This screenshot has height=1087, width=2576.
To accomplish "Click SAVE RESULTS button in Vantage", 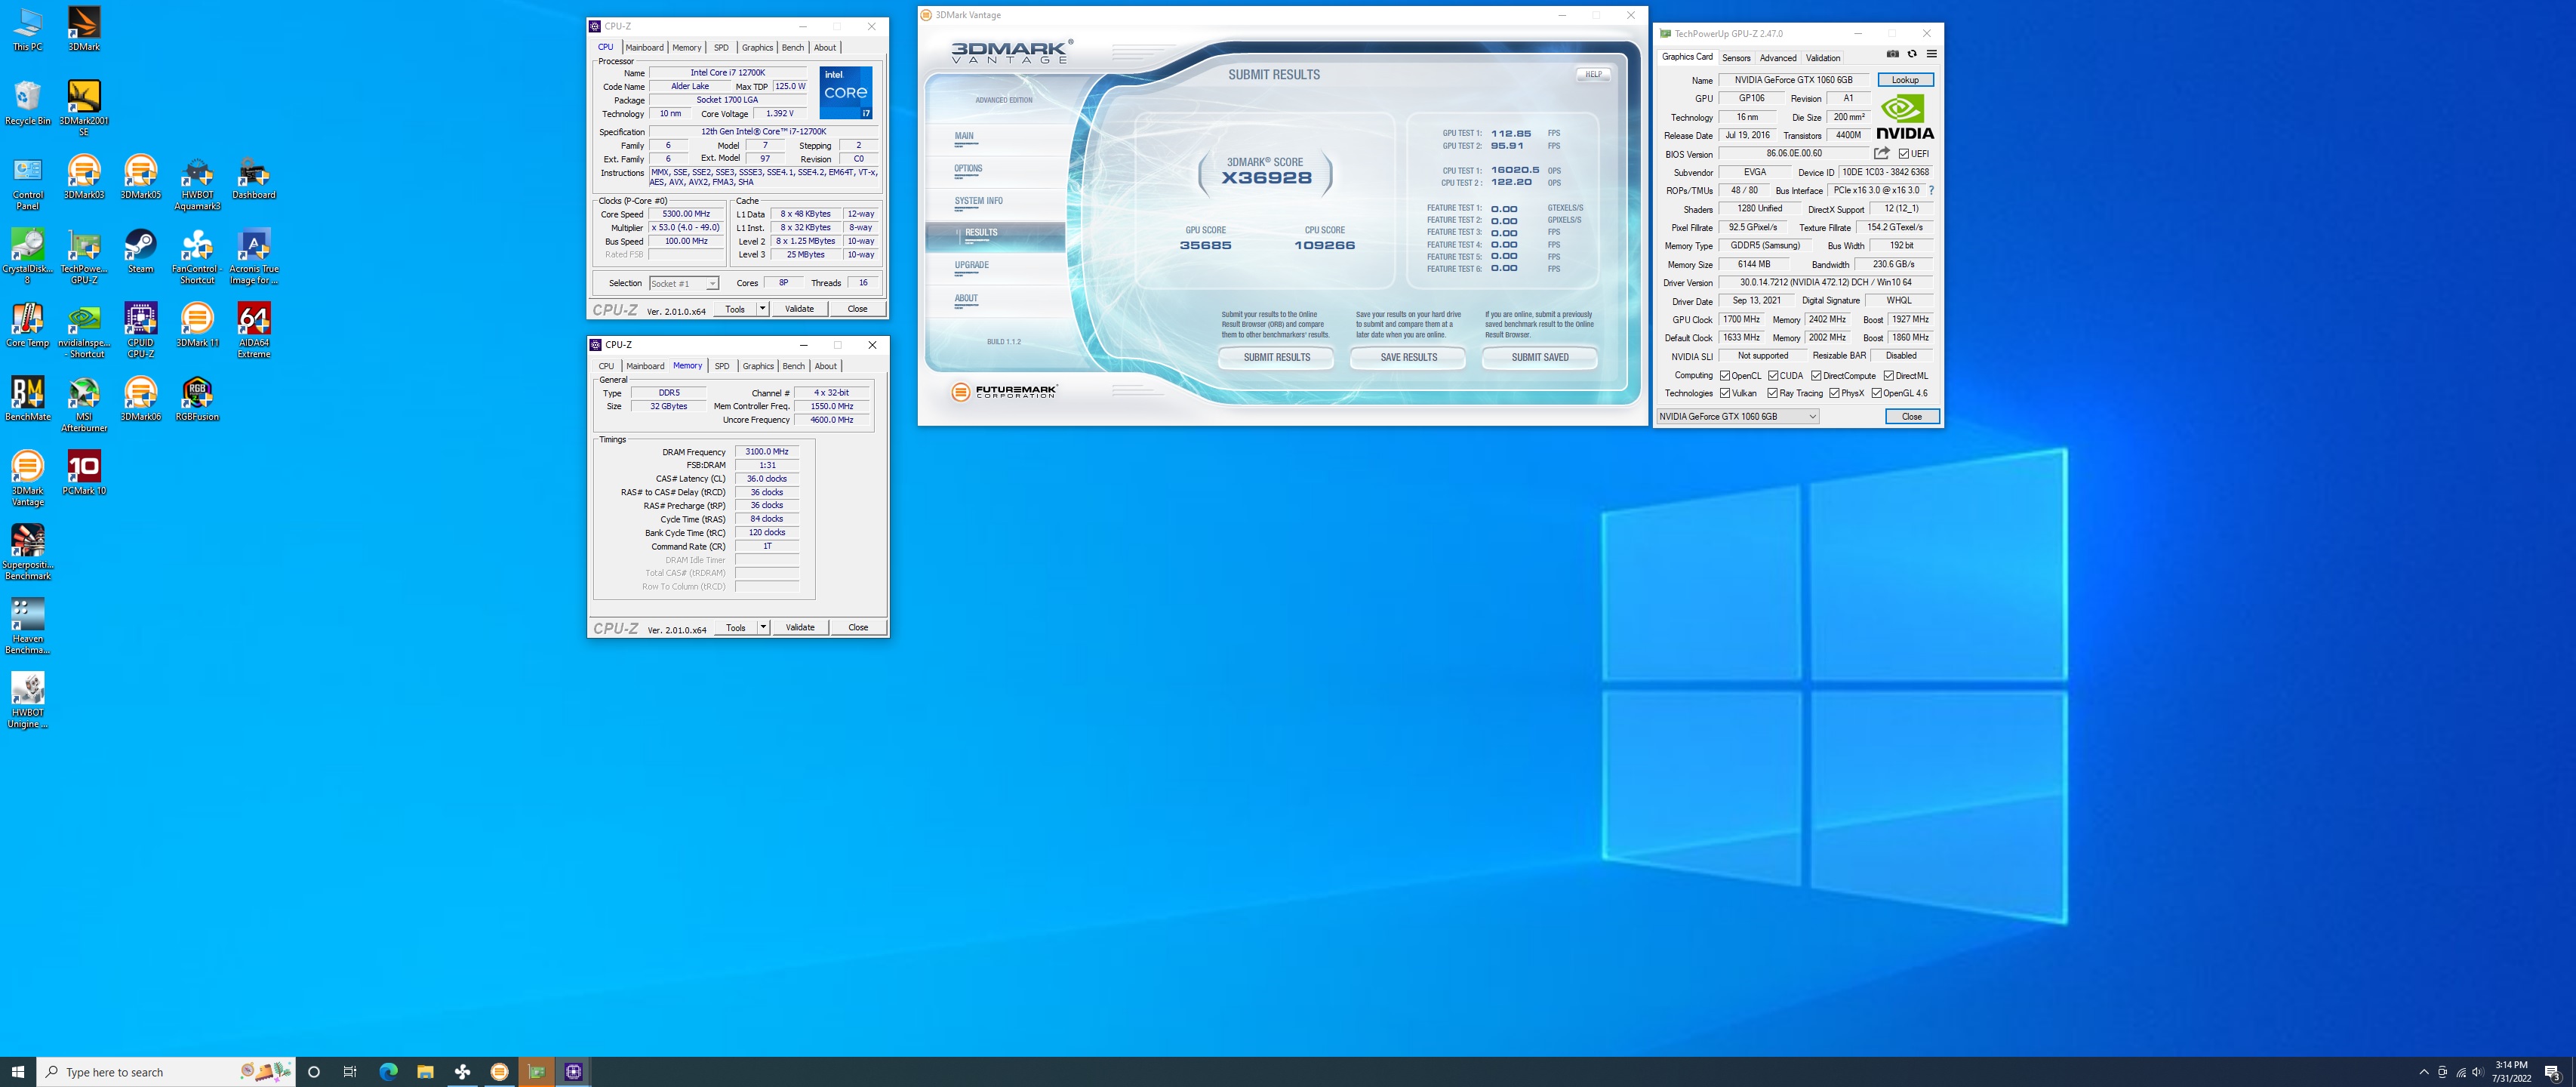I will 1408,357.
